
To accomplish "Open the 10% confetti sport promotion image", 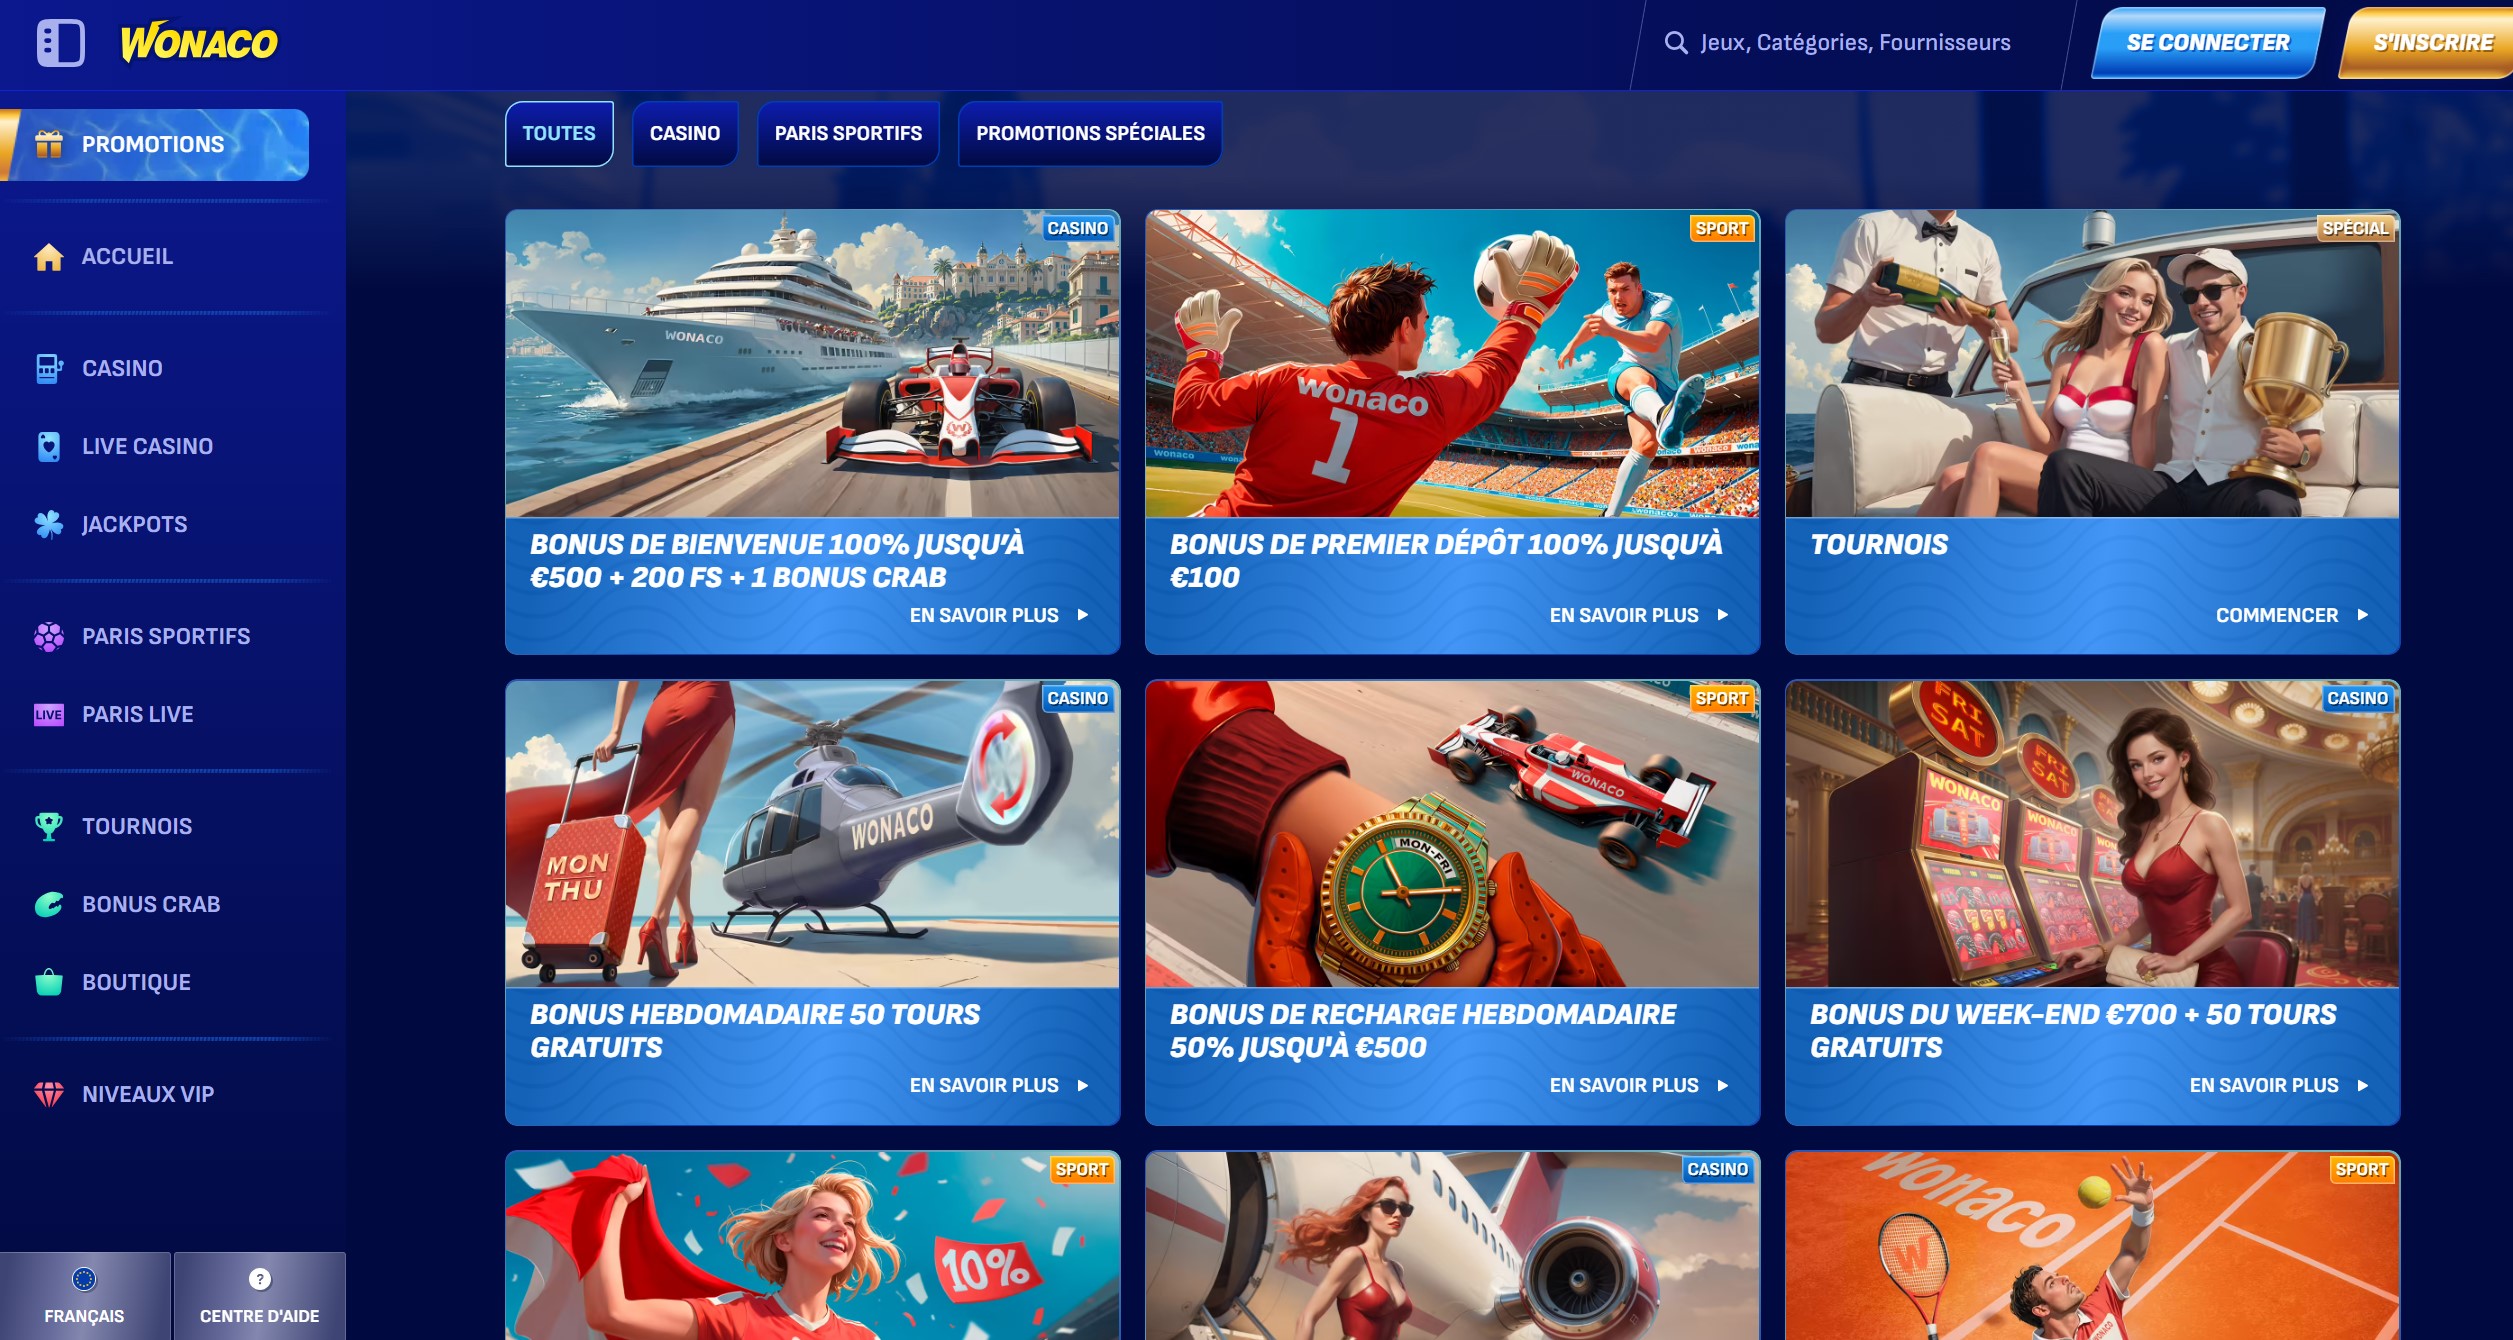I will pyautogui.click(x=812, y=1246).
